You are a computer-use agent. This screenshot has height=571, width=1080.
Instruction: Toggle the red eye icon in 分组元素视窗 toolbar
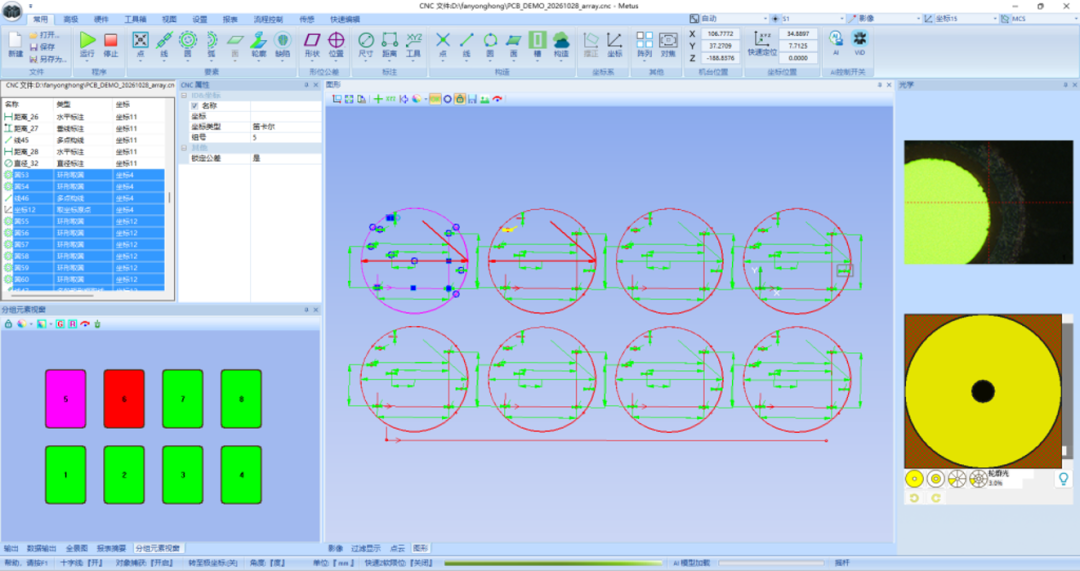tap(85, 324)
